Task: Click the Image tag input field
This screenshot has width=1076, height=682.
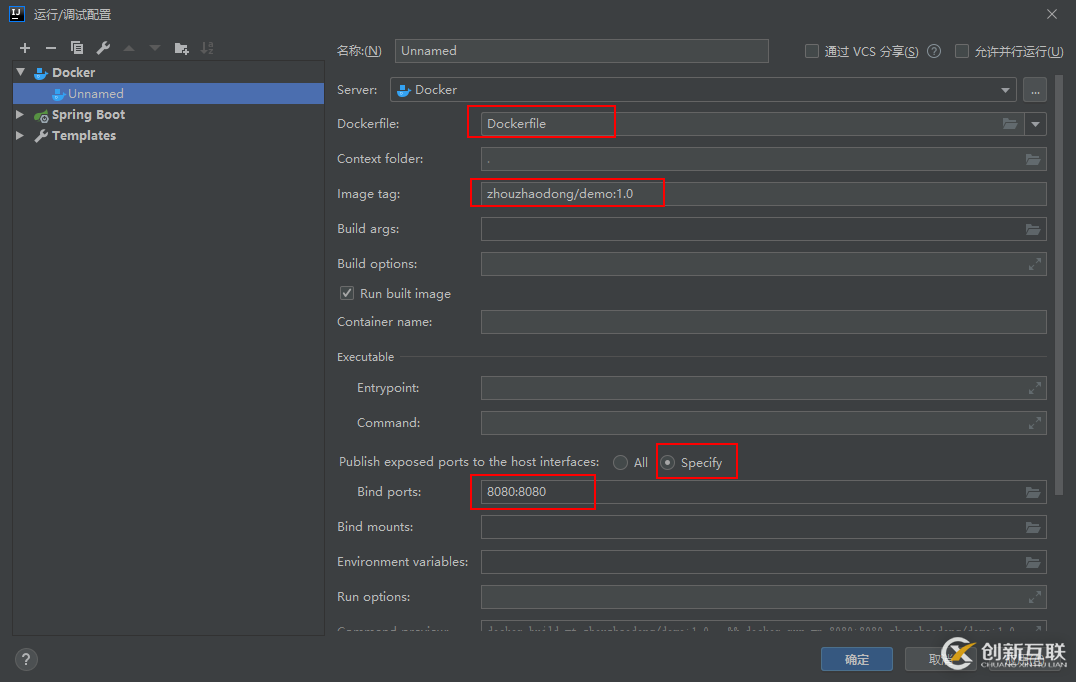Action: point(760,194)
